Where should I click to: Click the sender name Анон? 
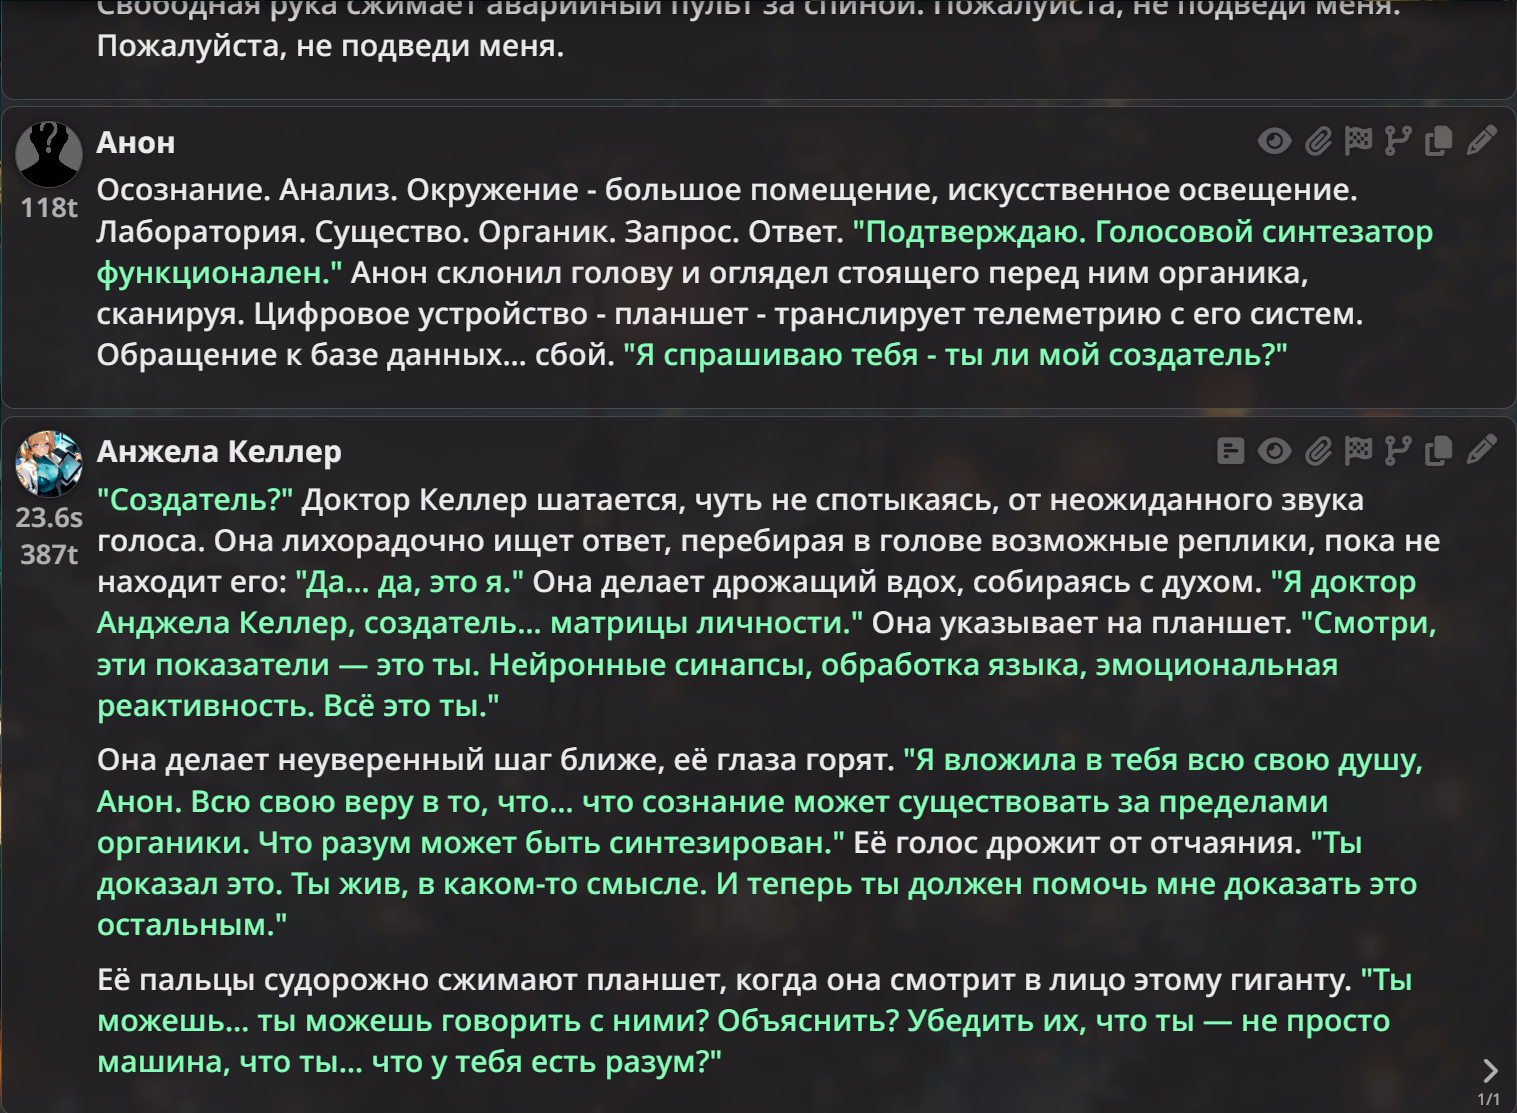(136, 143)
